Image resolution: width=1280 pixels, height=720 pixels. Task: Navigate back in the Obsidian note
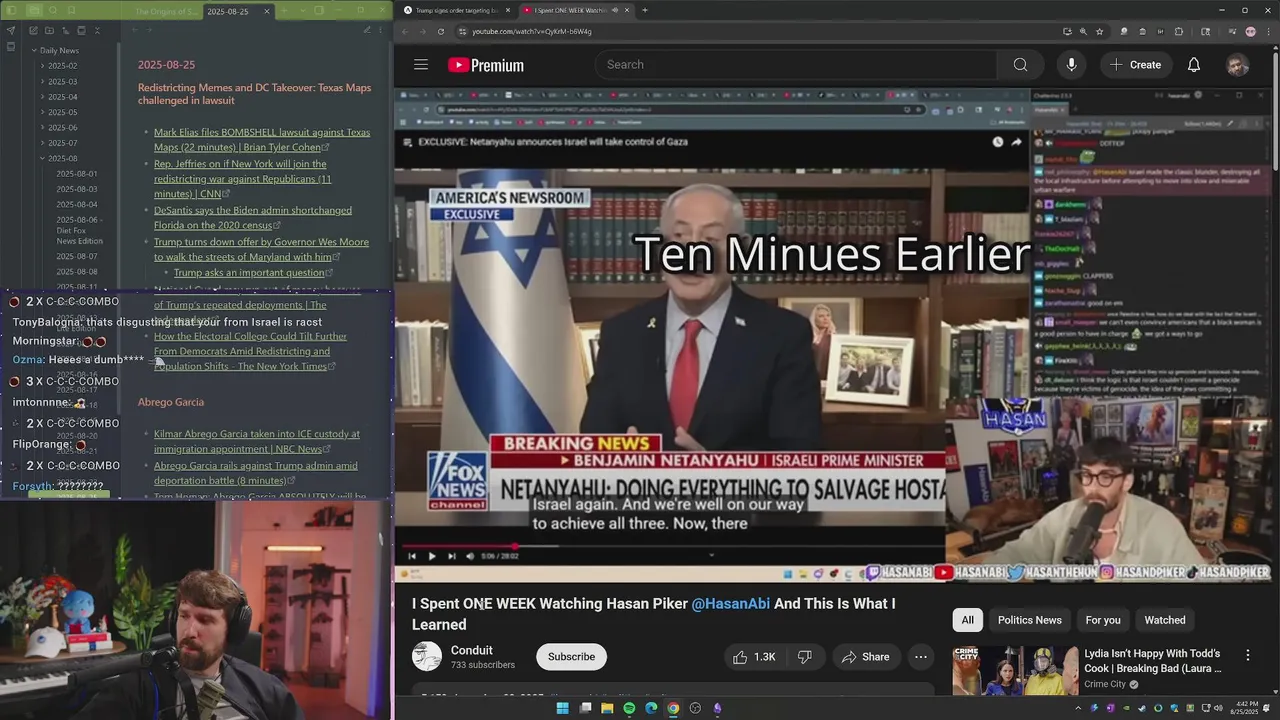[x=136, y=30]
